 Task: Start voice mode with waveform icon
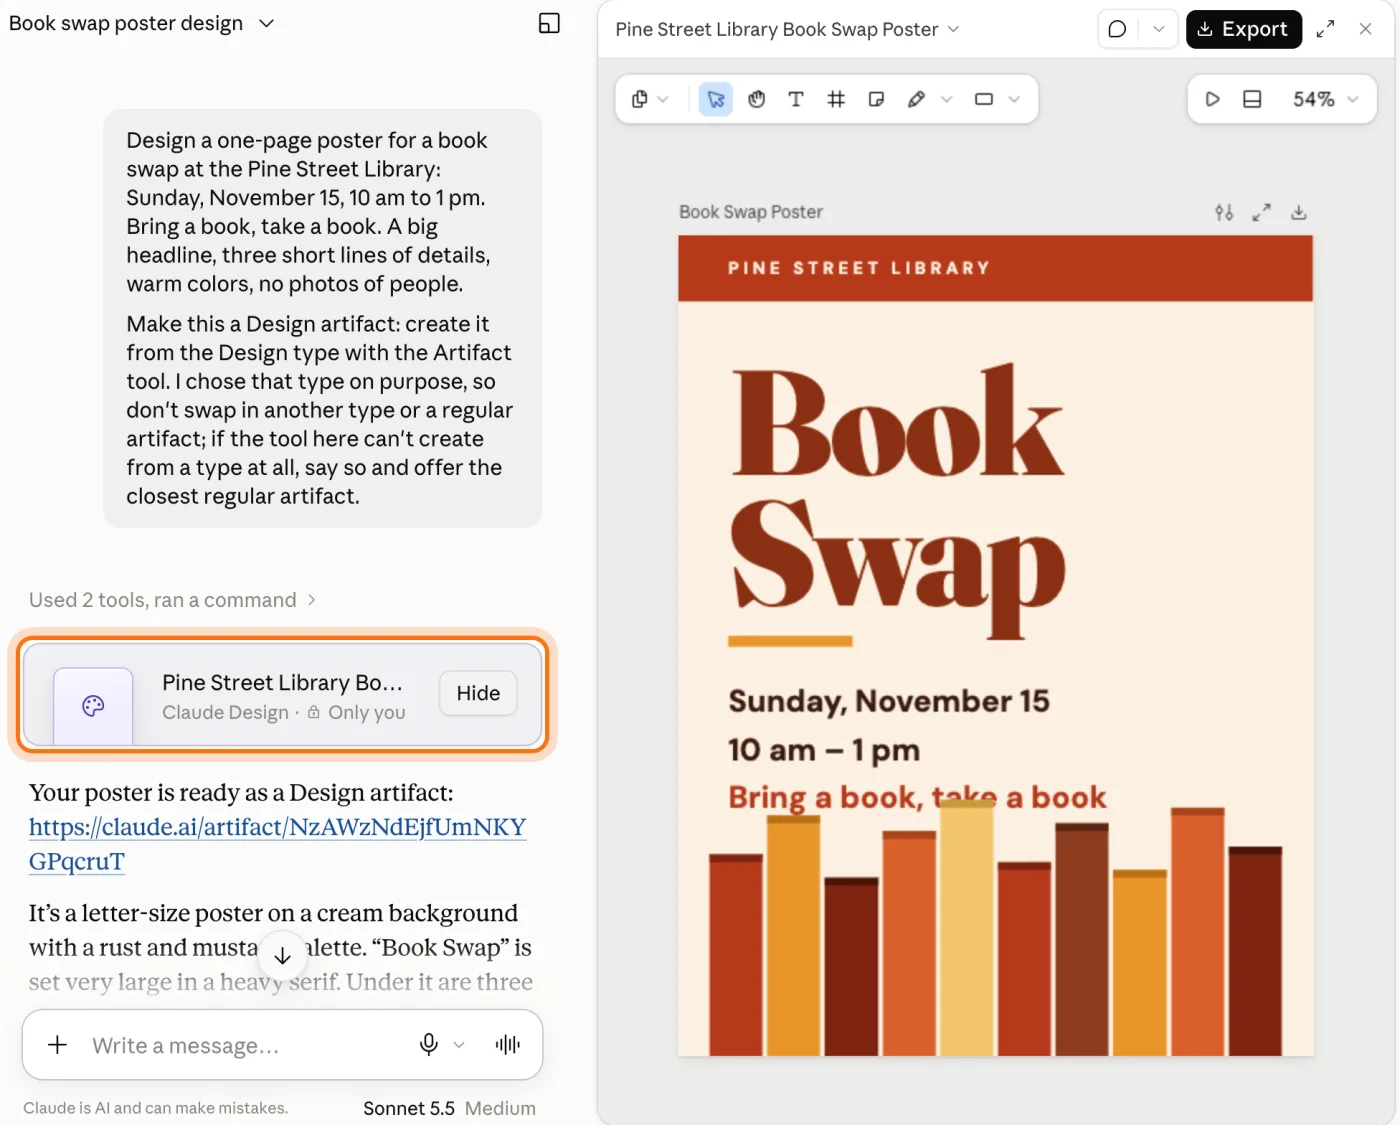pos(508,1045)
